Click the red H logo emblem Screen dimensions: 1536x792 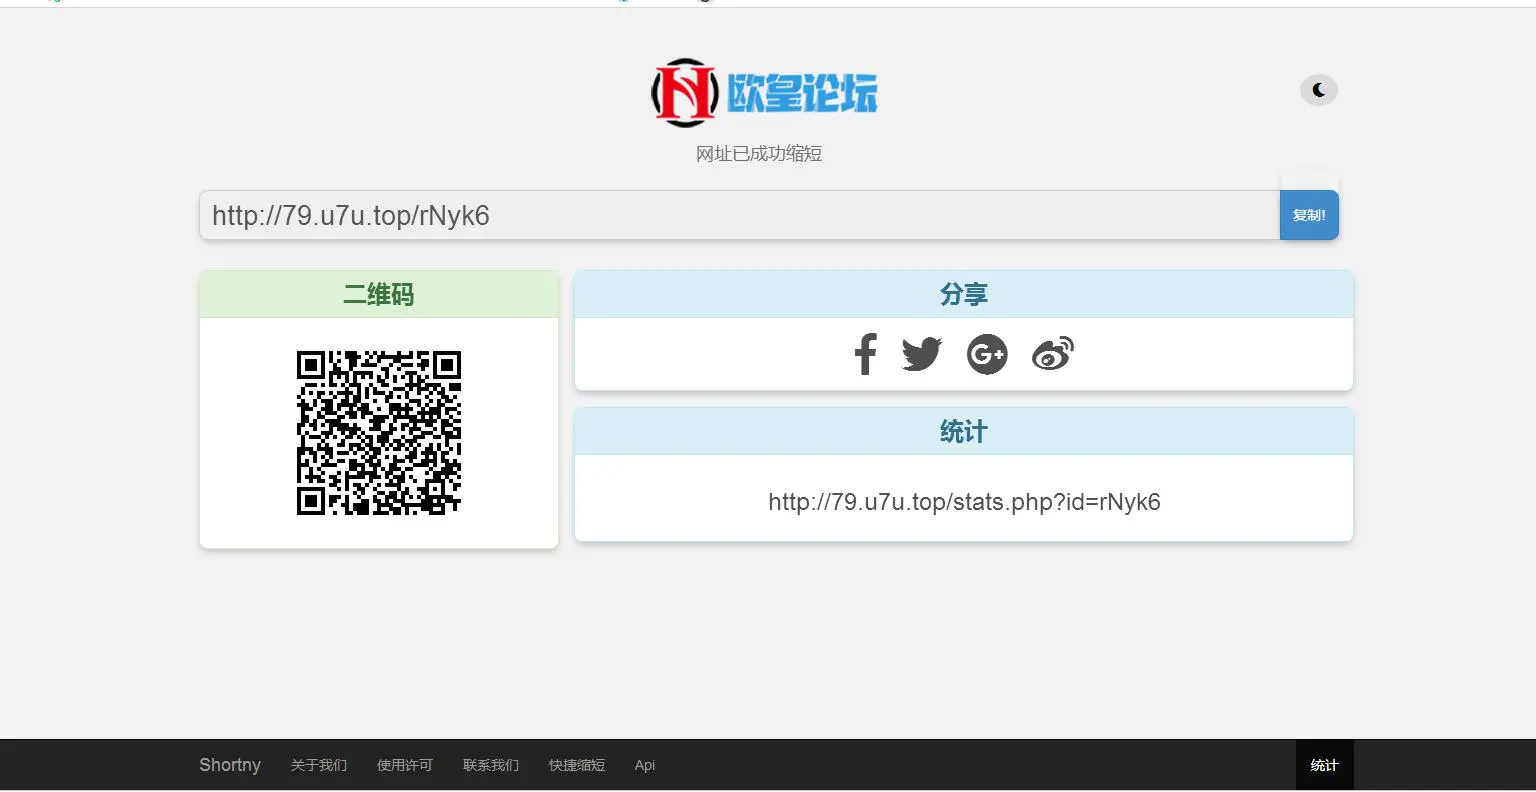[x=684, y=91]
